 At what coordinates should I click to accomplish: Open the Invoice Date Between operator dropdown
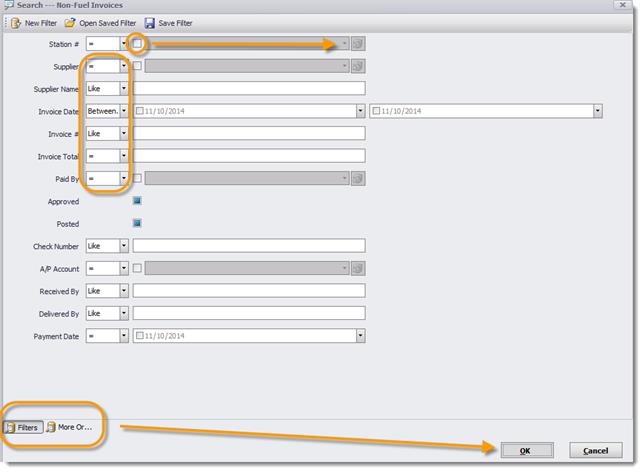(x=124, y=111)
